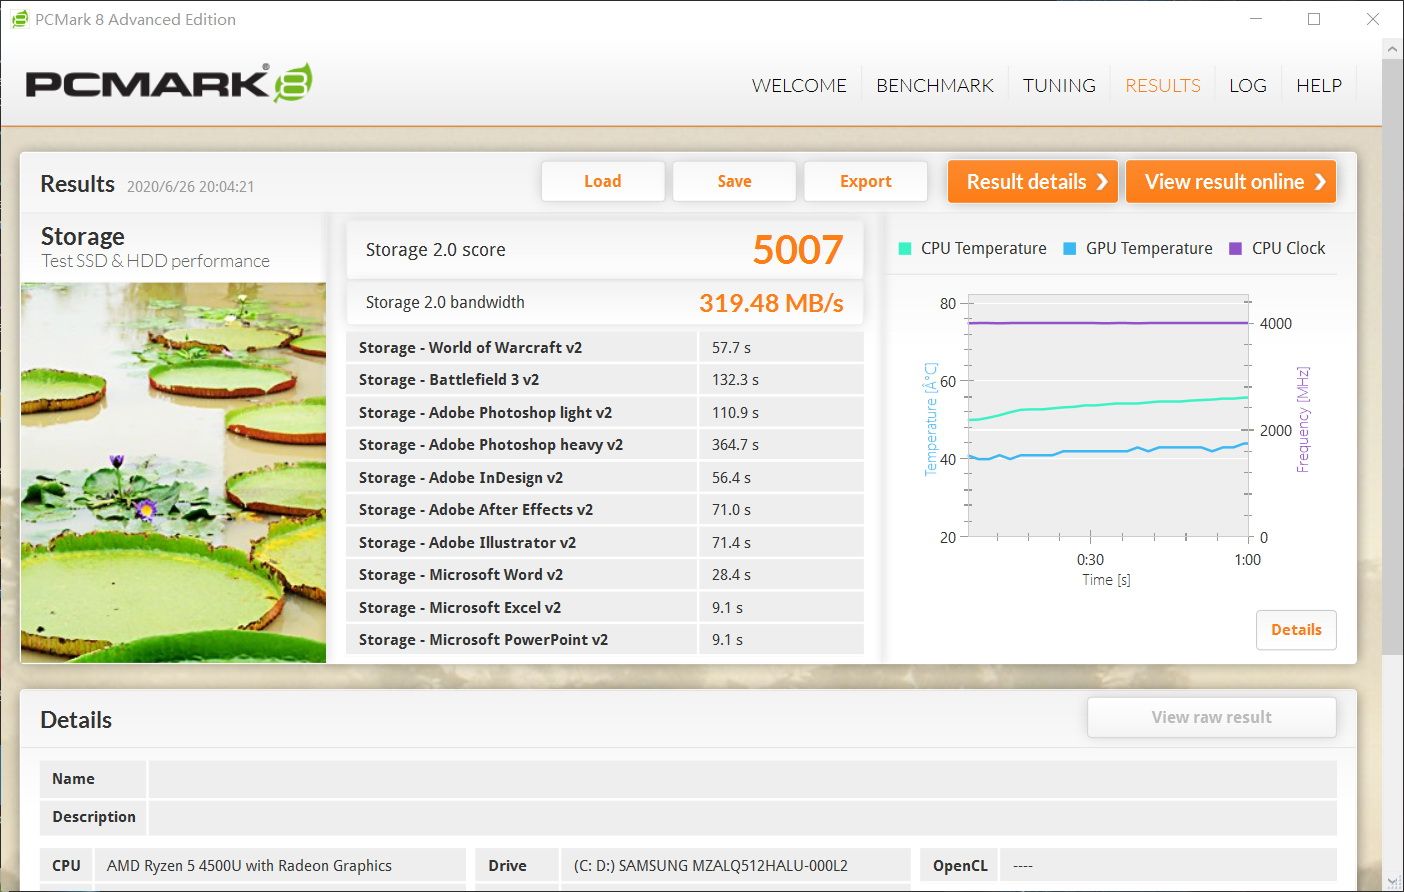Open chart Details button
This screenshot has width=1404, height=892.
click(x=1296, y=630)
